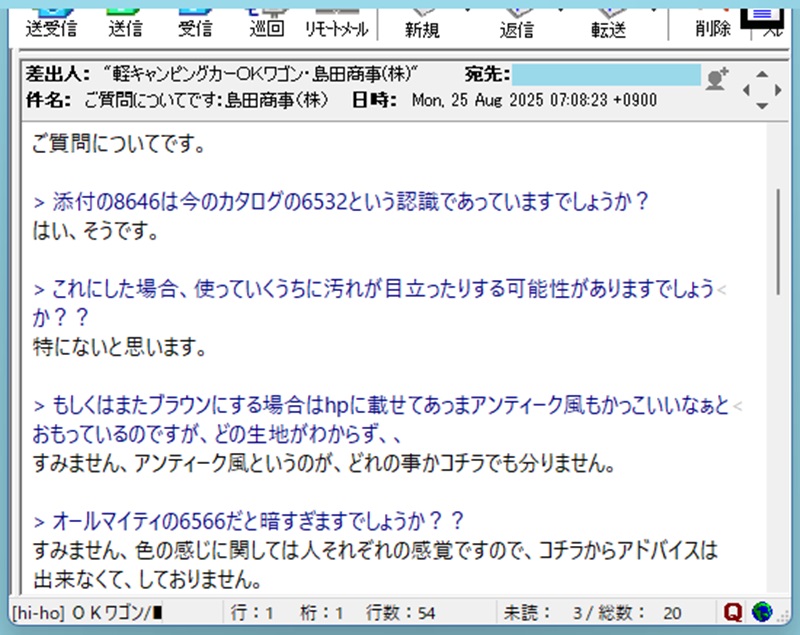Click the 送信 send toolbar button
This screenshot has height=635, width=800.
[125, 23]
